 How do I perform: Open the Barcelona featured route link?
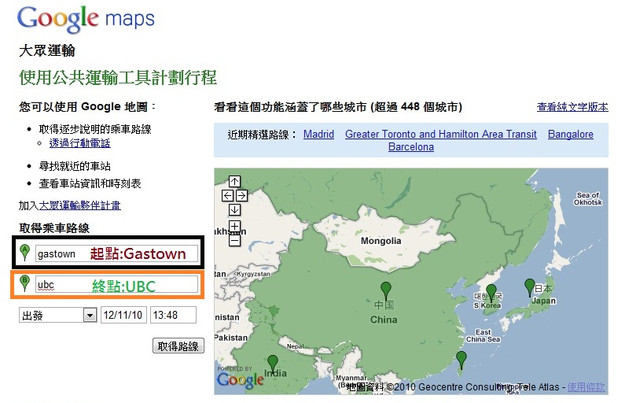(411, 147)
